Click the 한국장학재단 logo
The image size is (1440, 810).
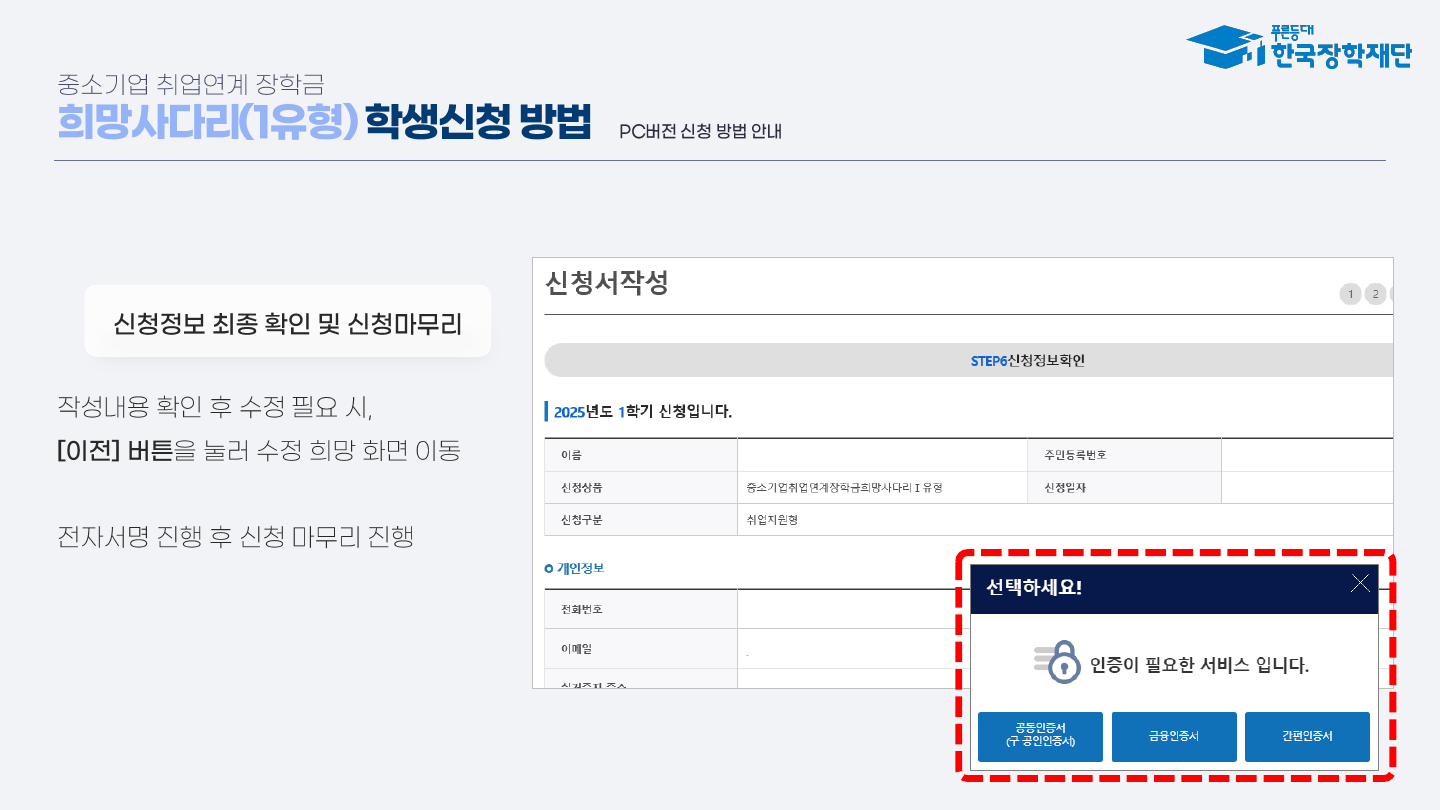tap(1298, 47)
